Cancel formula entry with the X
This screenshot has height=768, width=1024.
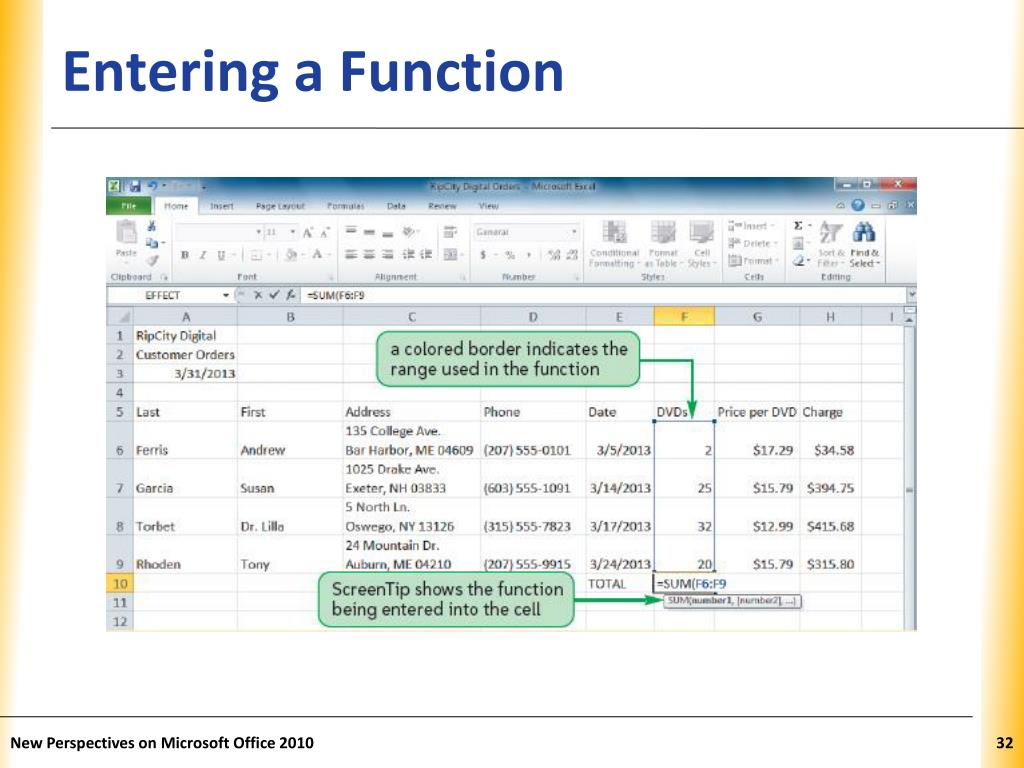point(258,295)
